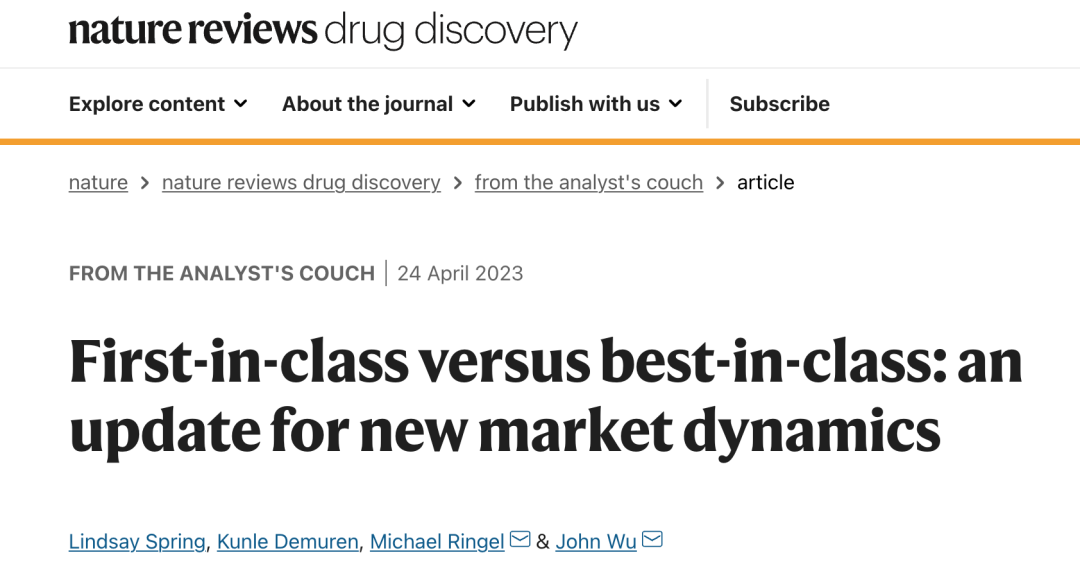Open author Lindsay Spring's profile link
Image resolution: width=1080 pixels, height=562 pixels.
137,542
